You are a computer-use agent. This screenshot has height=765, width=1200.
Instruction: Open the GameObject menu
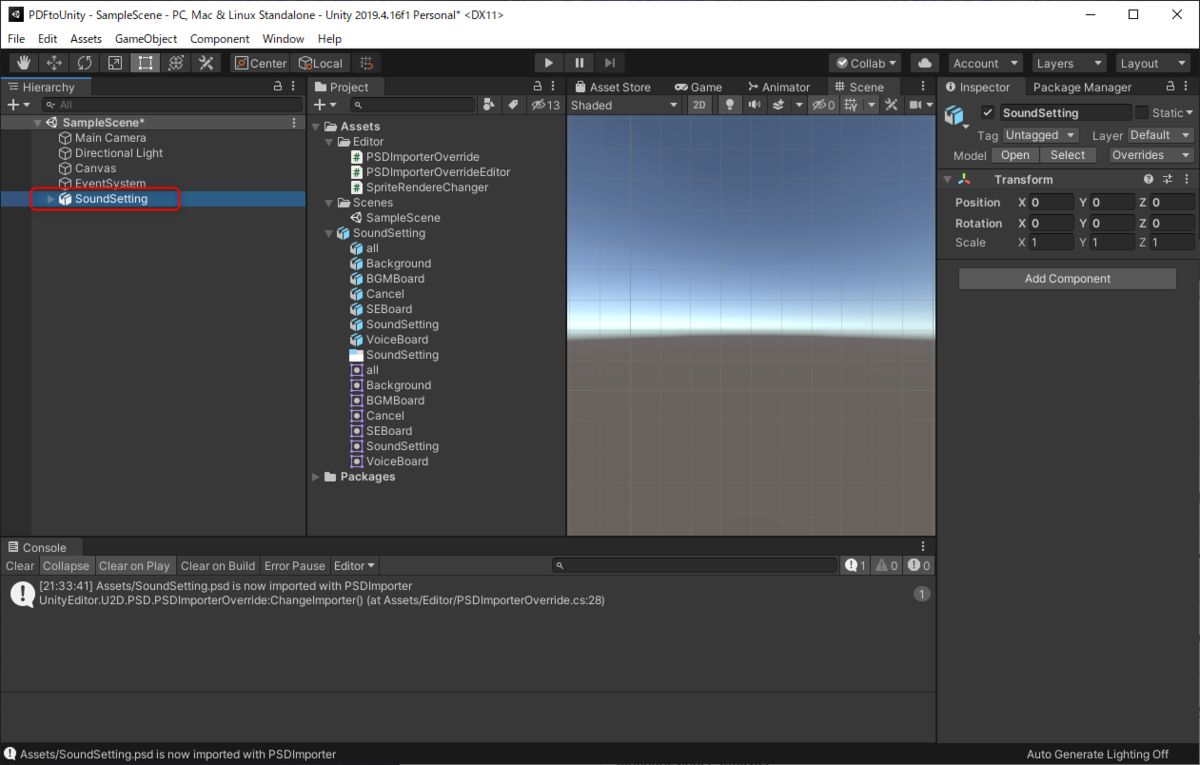coord(146,39)
